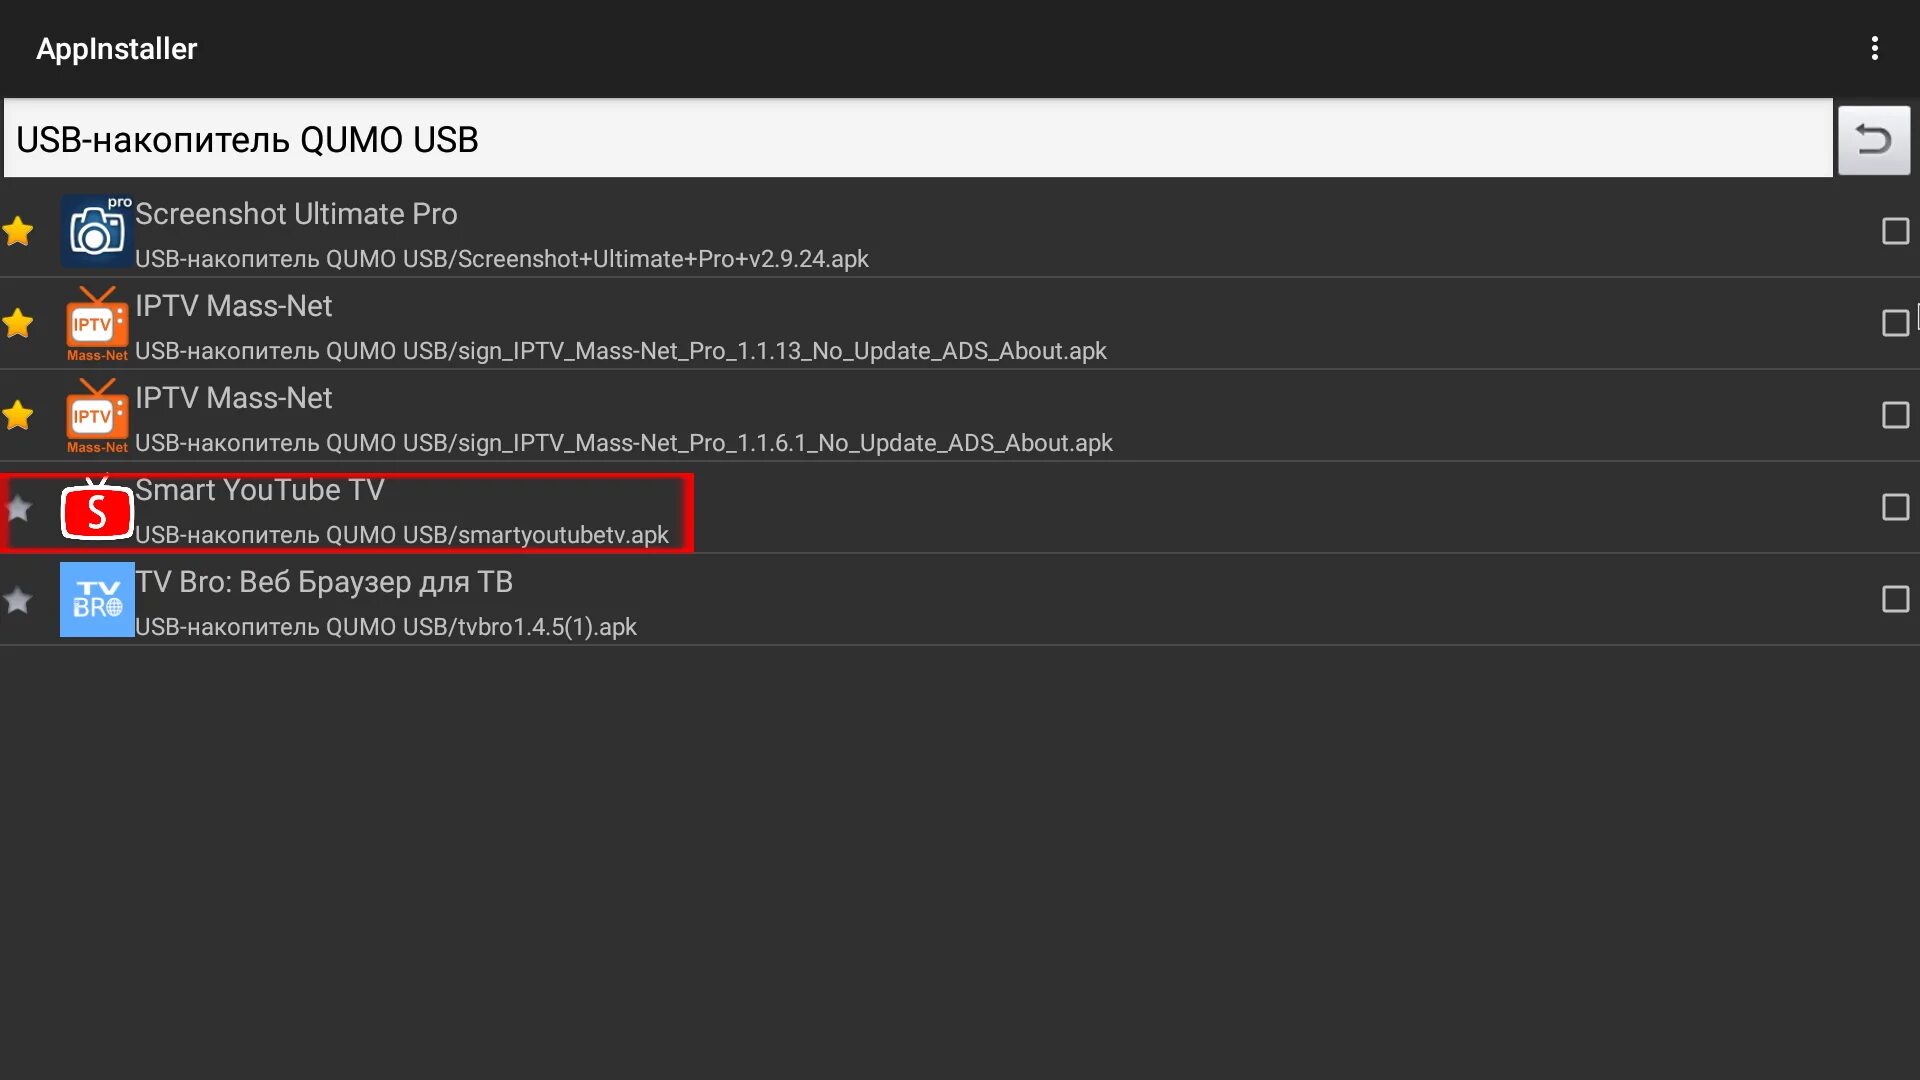This screenshot has width=1920, height=1080.
Task: Click the IPTV Mass-Net 1.1.6.1 app icon
Action: 97,415
